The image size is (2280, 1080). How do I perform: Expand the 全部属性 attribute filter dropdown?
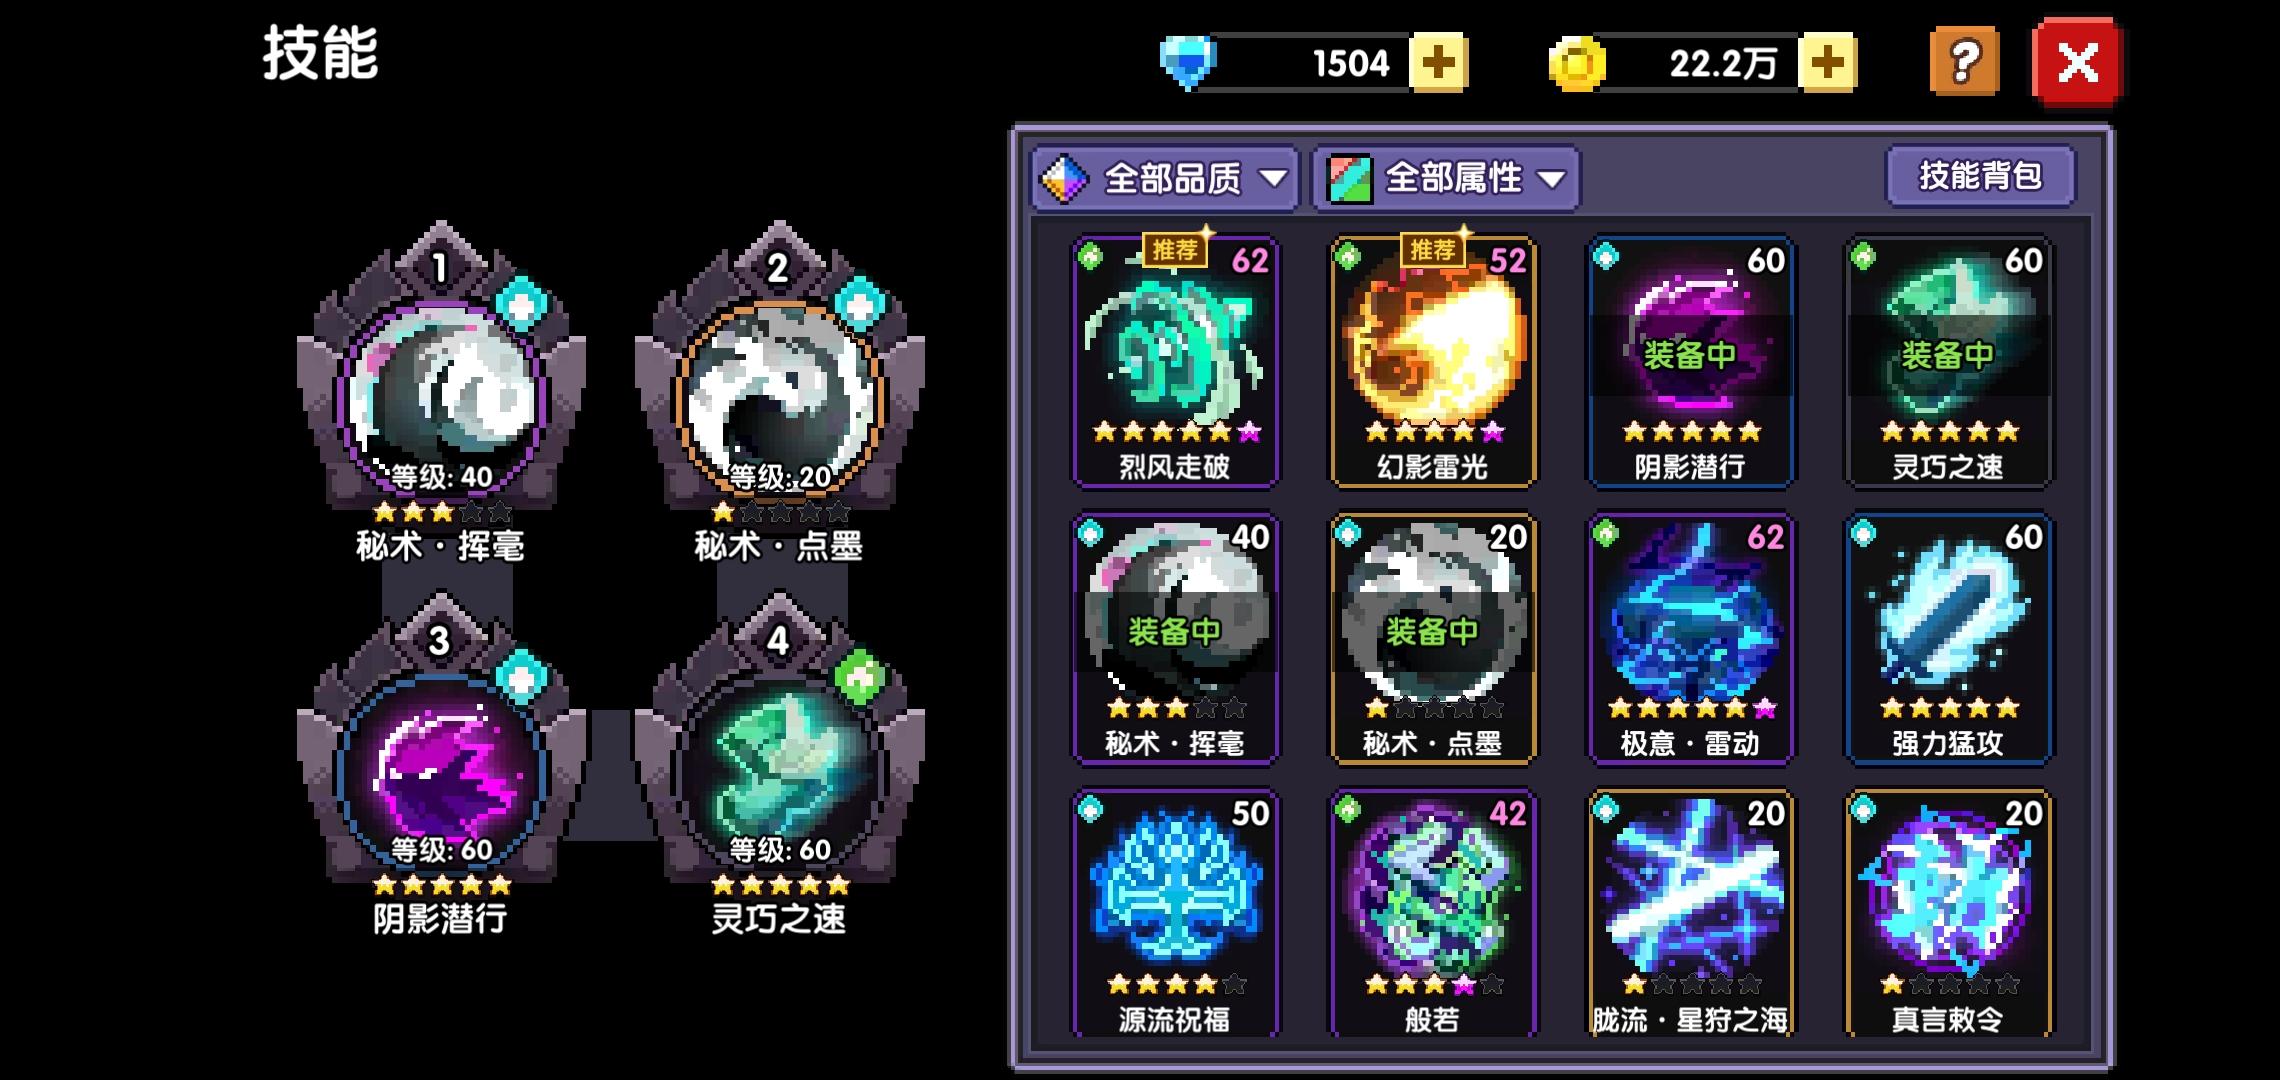click(x=1446, y=179)
